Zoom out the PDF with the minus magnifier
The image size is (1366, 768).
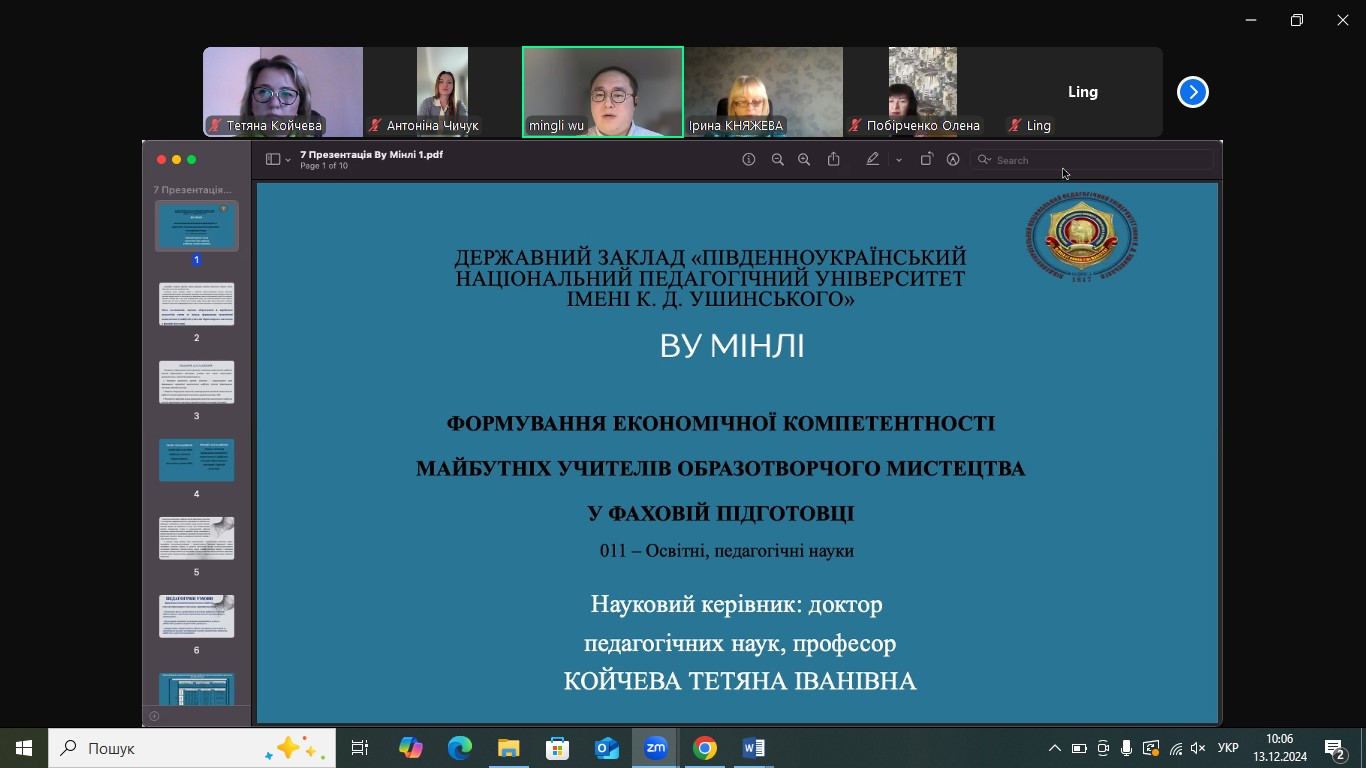tap(777, 160)
